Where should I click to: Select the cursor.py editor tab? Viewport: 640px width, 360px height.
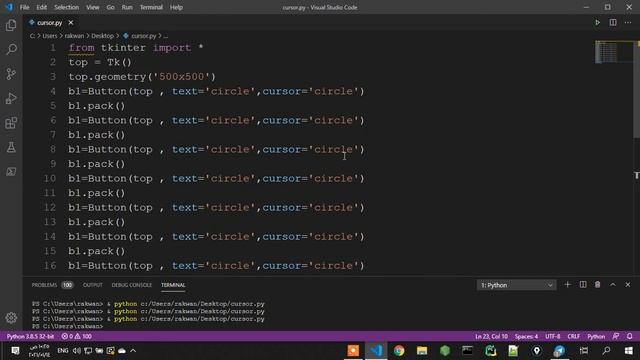point(49,23)
